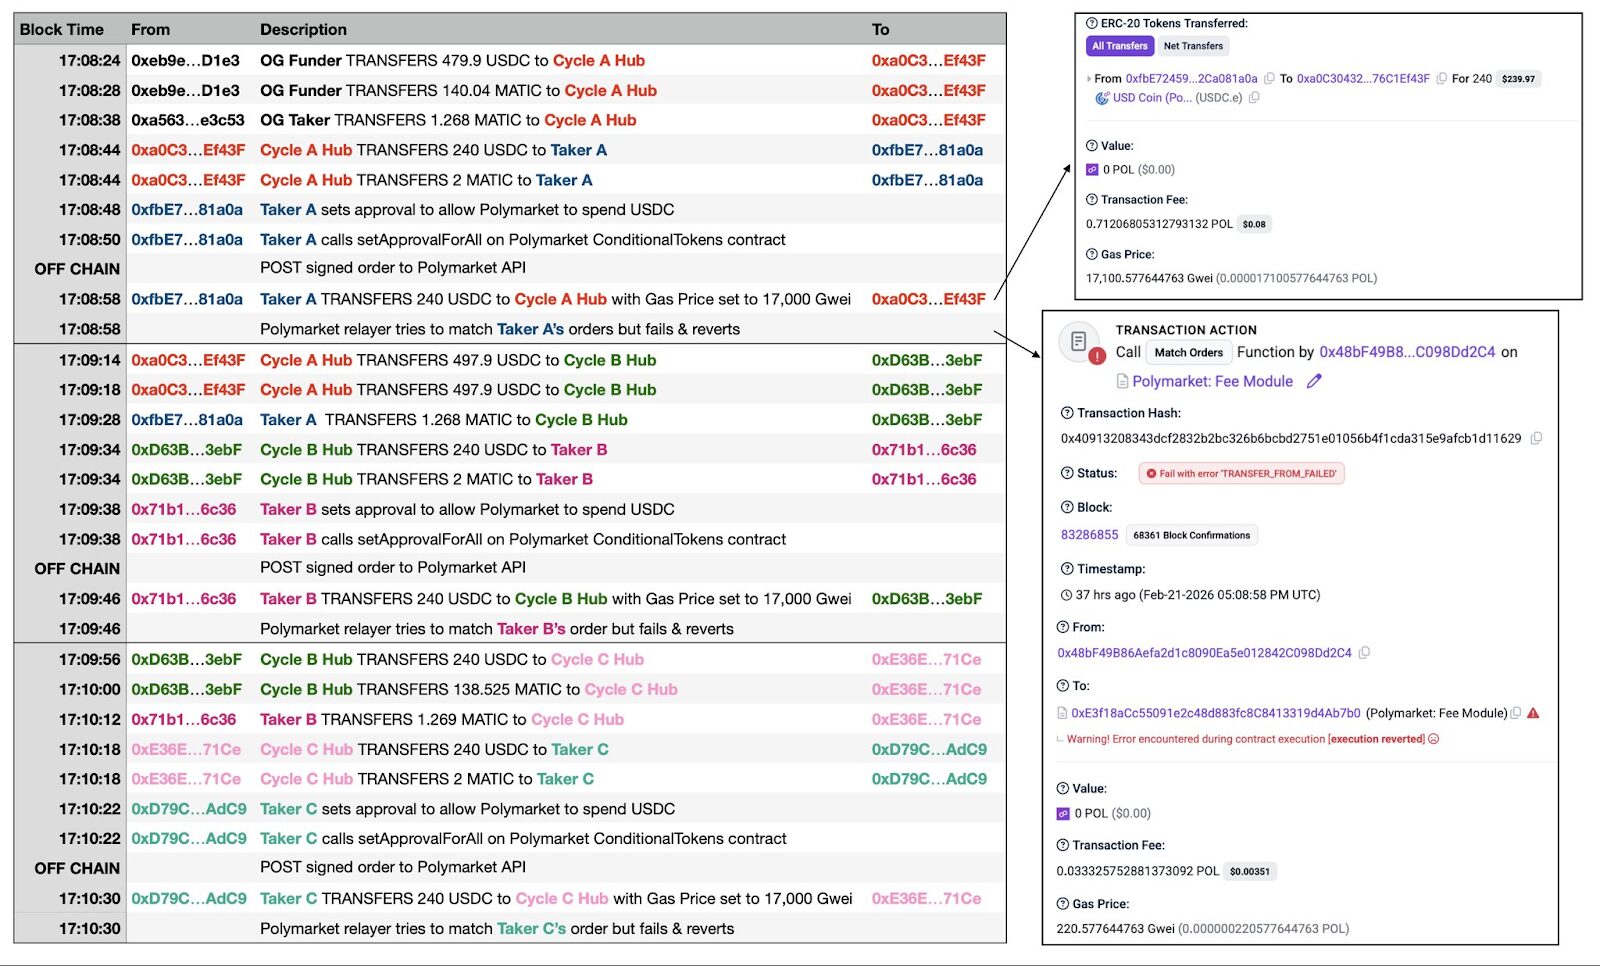The height and width of the screenshot is (966, 1600).
Task: Open the USD Coin token link
Action: point(1151,98)
